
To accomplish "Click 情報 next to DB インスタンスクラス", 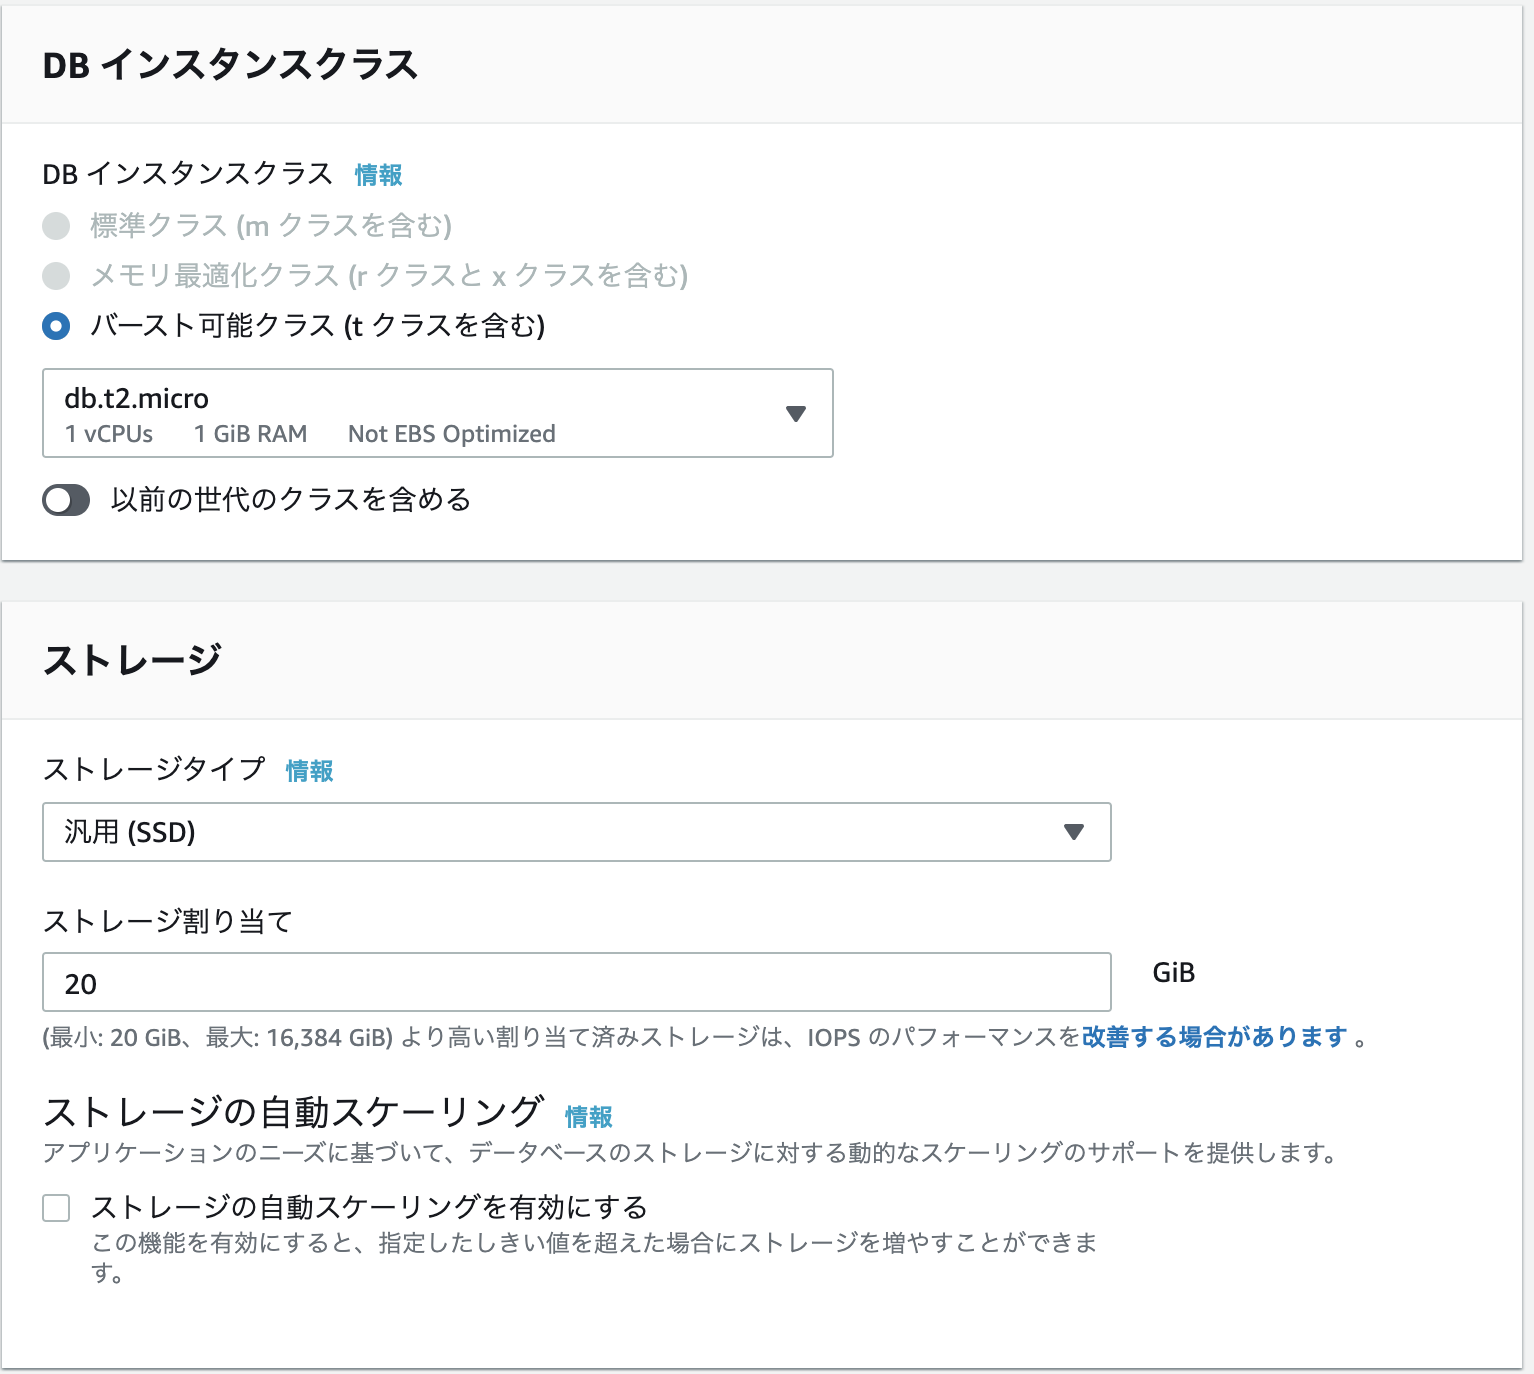I will click(x=377, y=175).
